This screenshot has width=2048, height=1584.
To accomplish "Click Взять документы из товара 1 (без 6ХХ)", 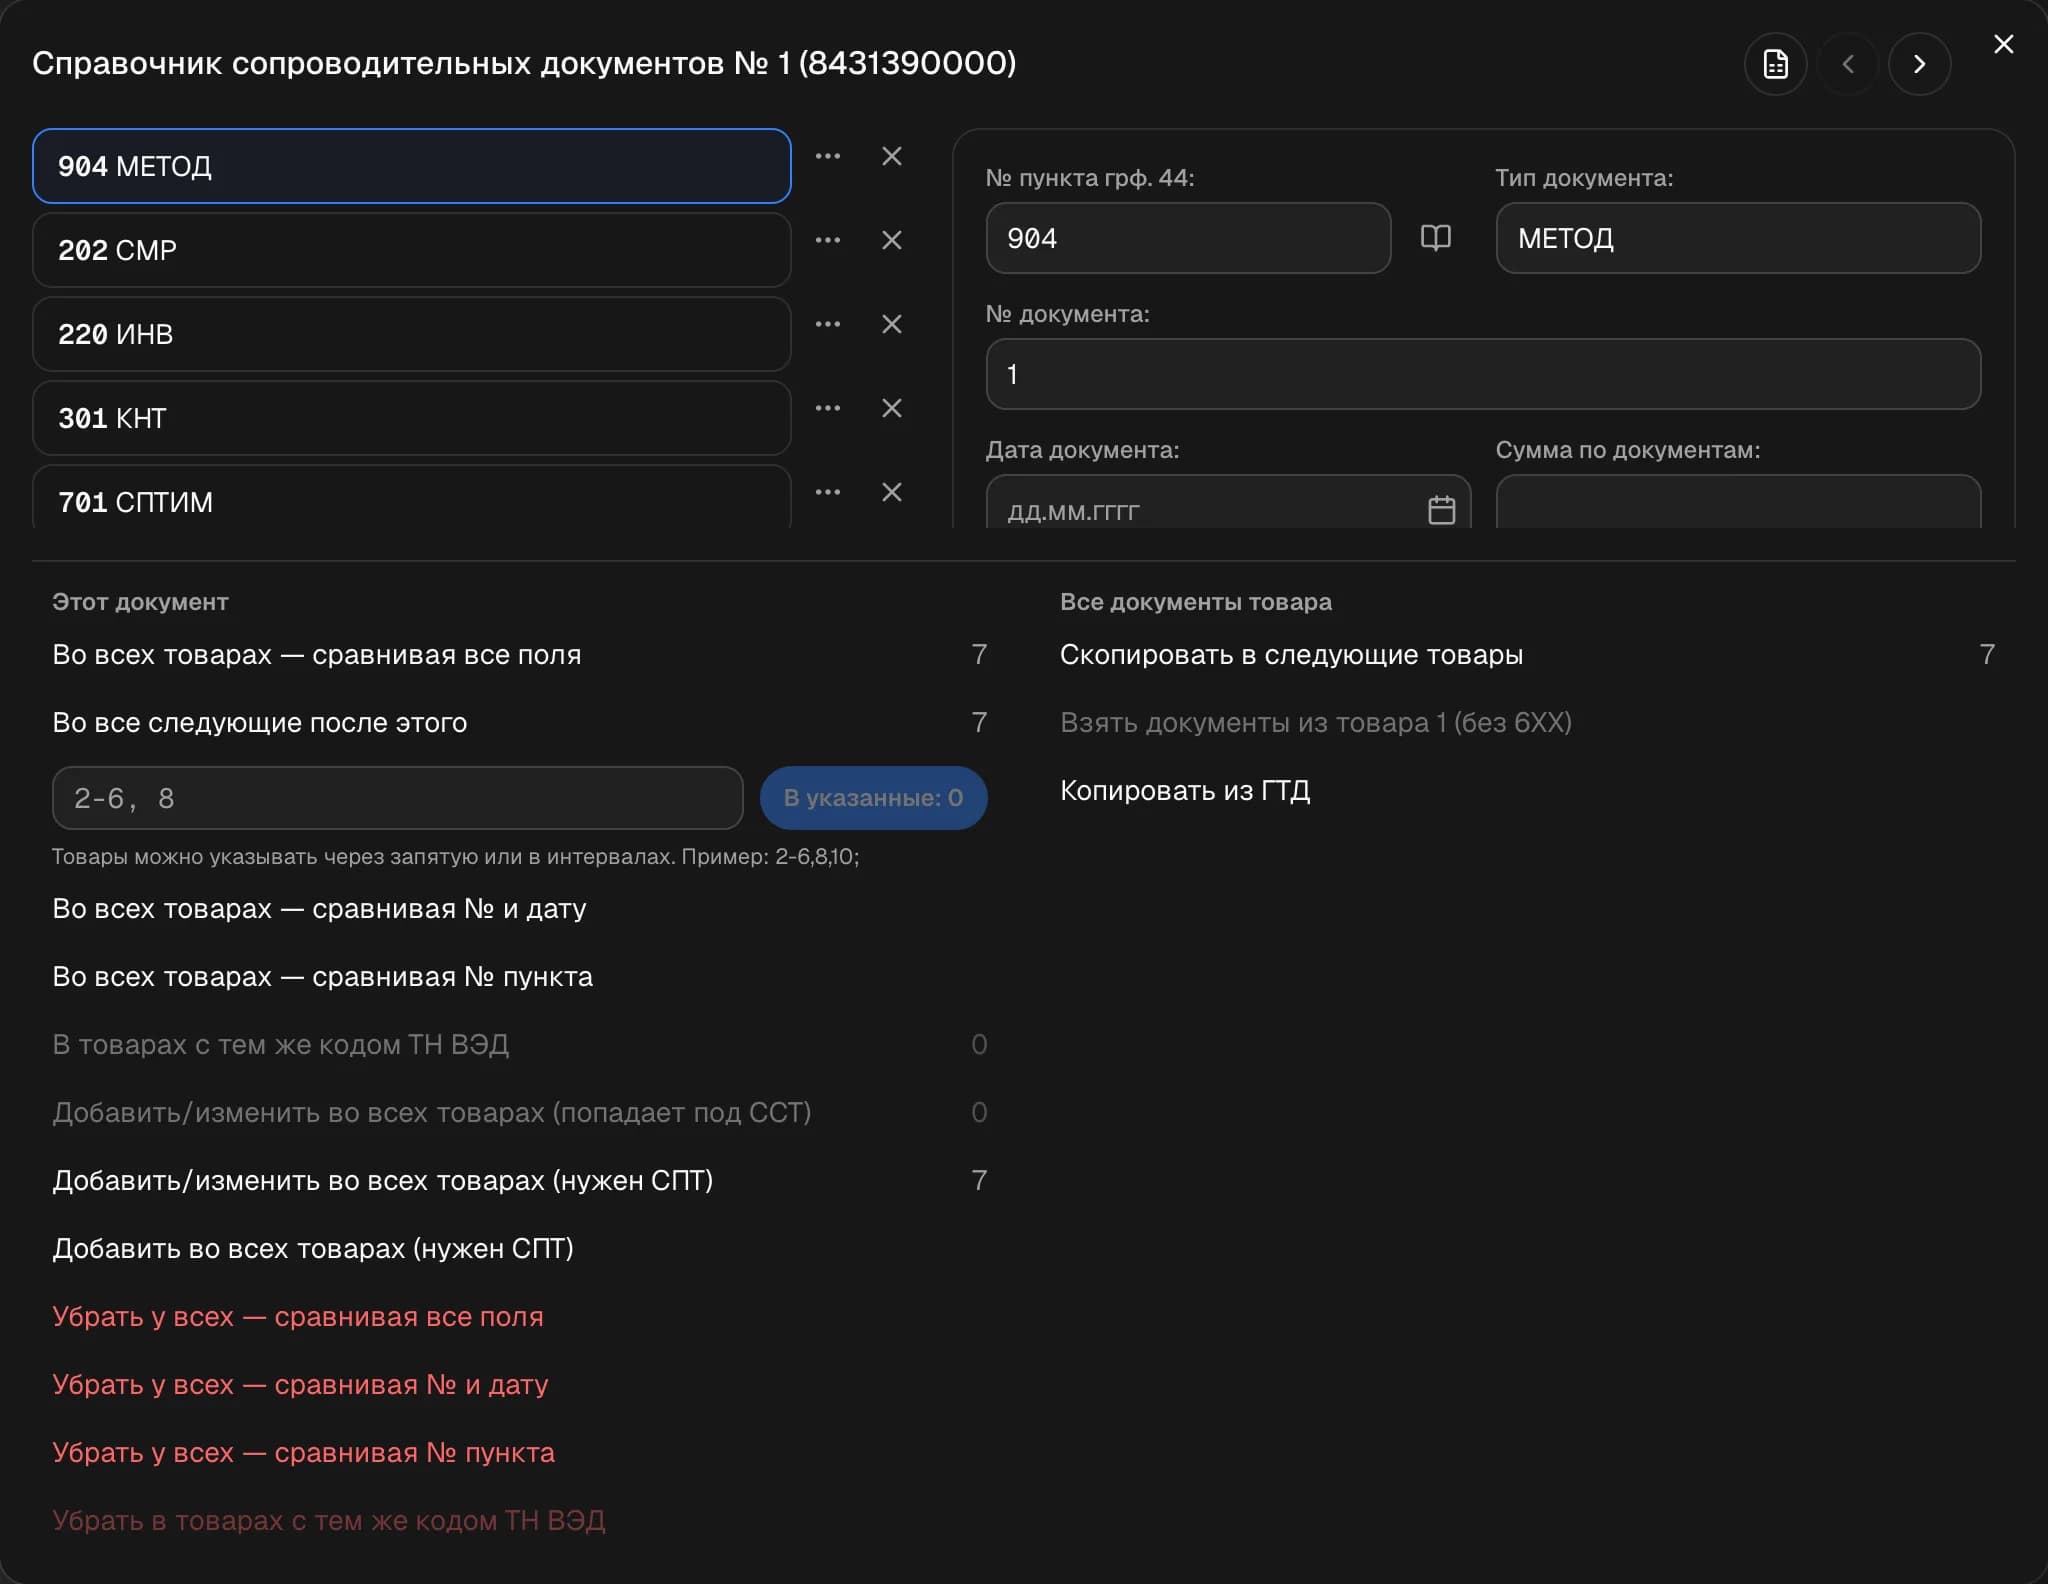I will (x=1528, y=723).
